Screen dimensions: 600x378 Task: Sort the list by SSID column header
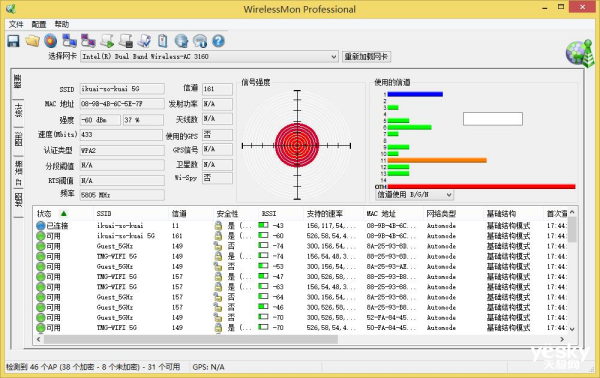click(130, 213)
